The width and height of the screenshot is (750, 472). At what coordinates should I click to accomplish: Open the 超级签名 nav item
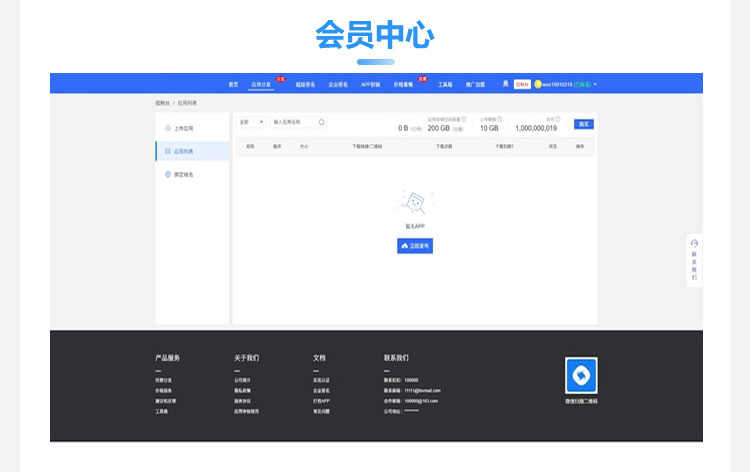(x=305, y=85)
